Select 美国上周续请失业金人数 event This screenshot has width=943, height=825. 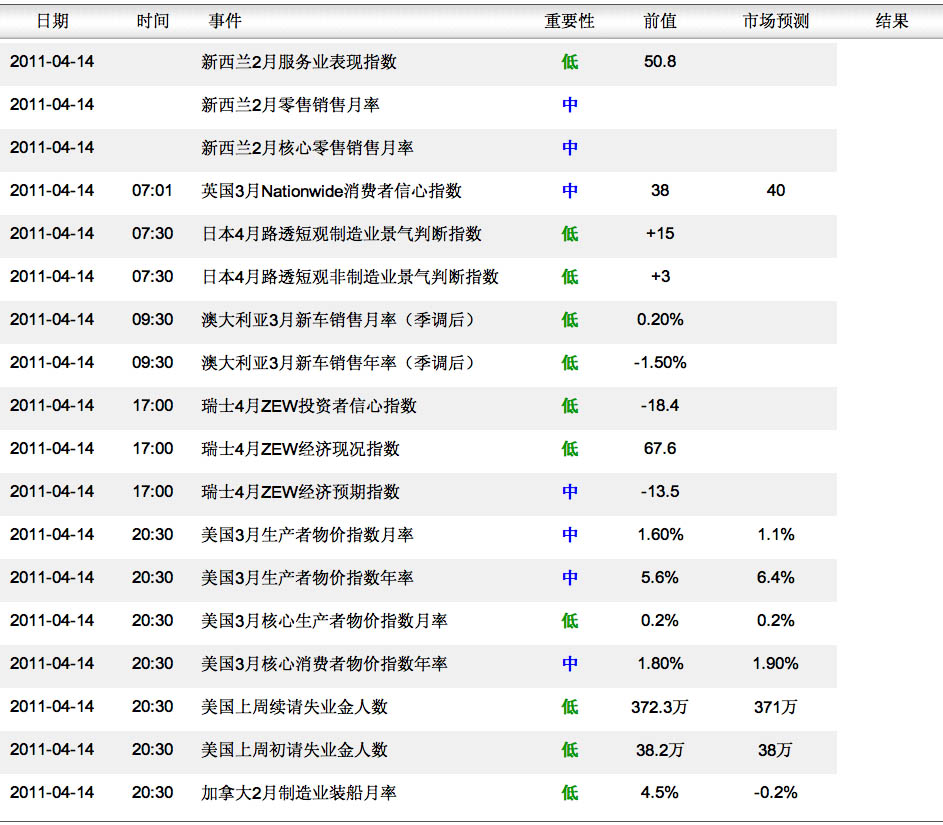click(x=295, y=707)
